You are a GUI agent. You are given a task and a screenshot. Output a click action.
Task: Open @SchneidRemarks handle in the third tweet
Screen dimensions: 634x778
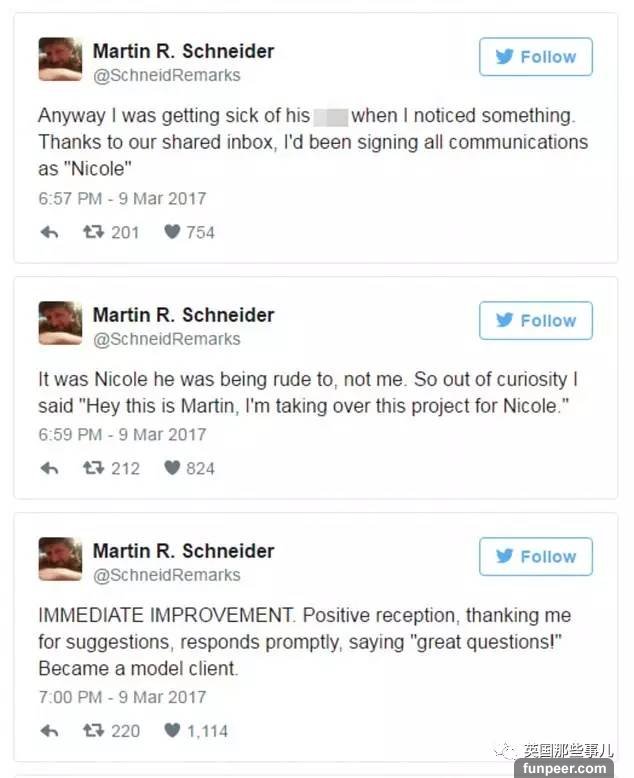coord(166,575)
